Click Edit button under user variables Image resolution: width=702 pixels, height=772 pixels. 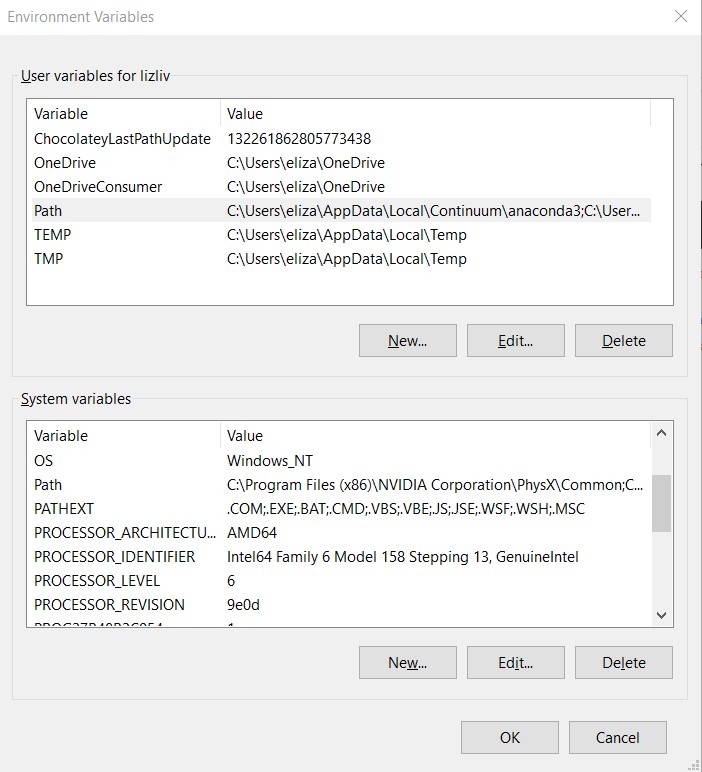(515, 341)
